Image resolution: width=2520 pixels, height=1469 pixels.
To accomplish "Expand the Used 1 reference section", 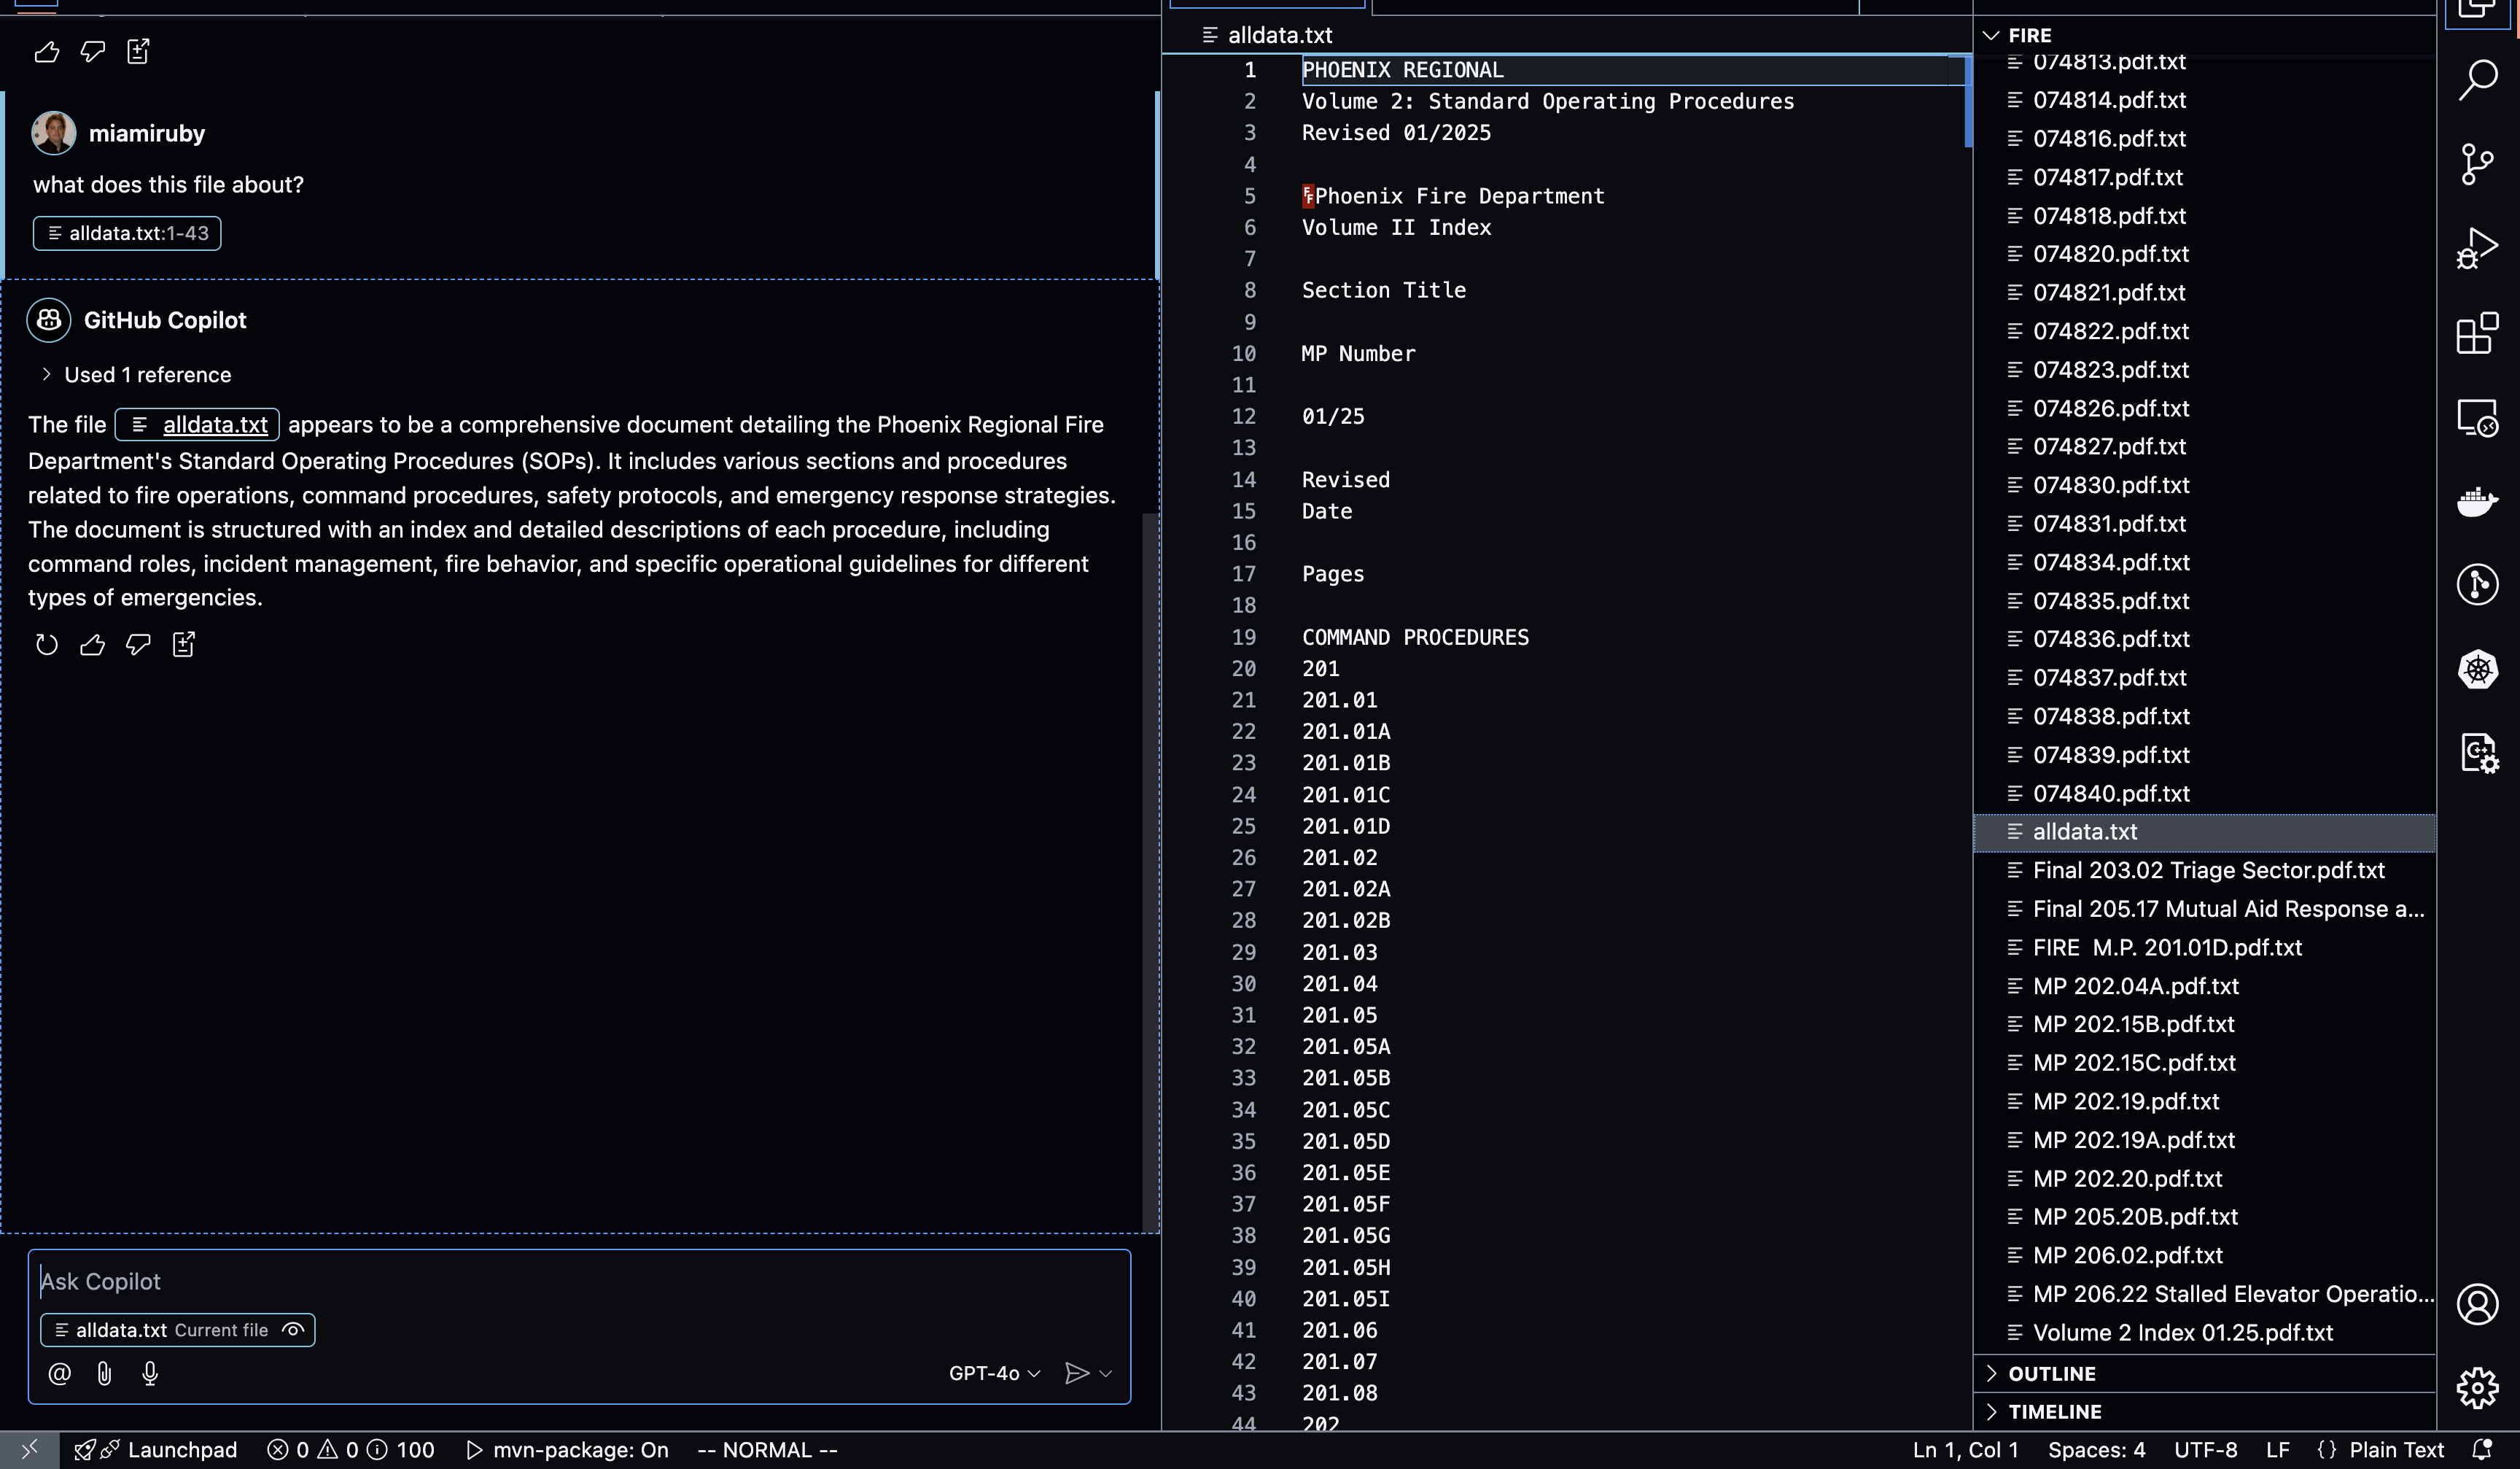I will pyautogui.click(x=147, y=375).
